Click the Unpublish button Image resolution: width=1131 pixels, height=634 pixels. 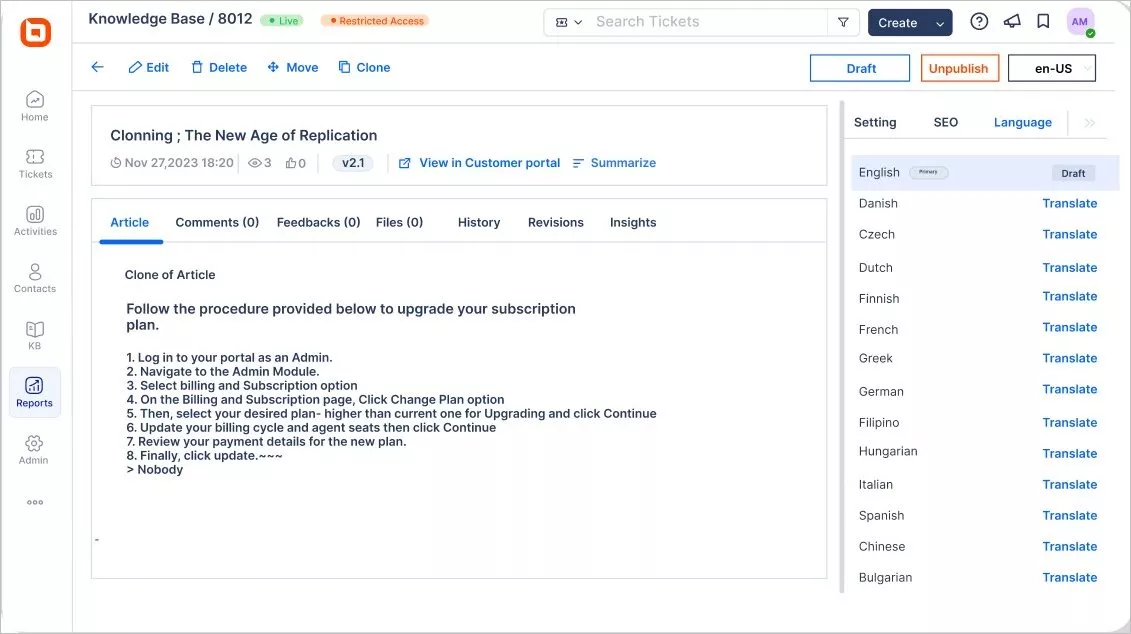(959, 68)
